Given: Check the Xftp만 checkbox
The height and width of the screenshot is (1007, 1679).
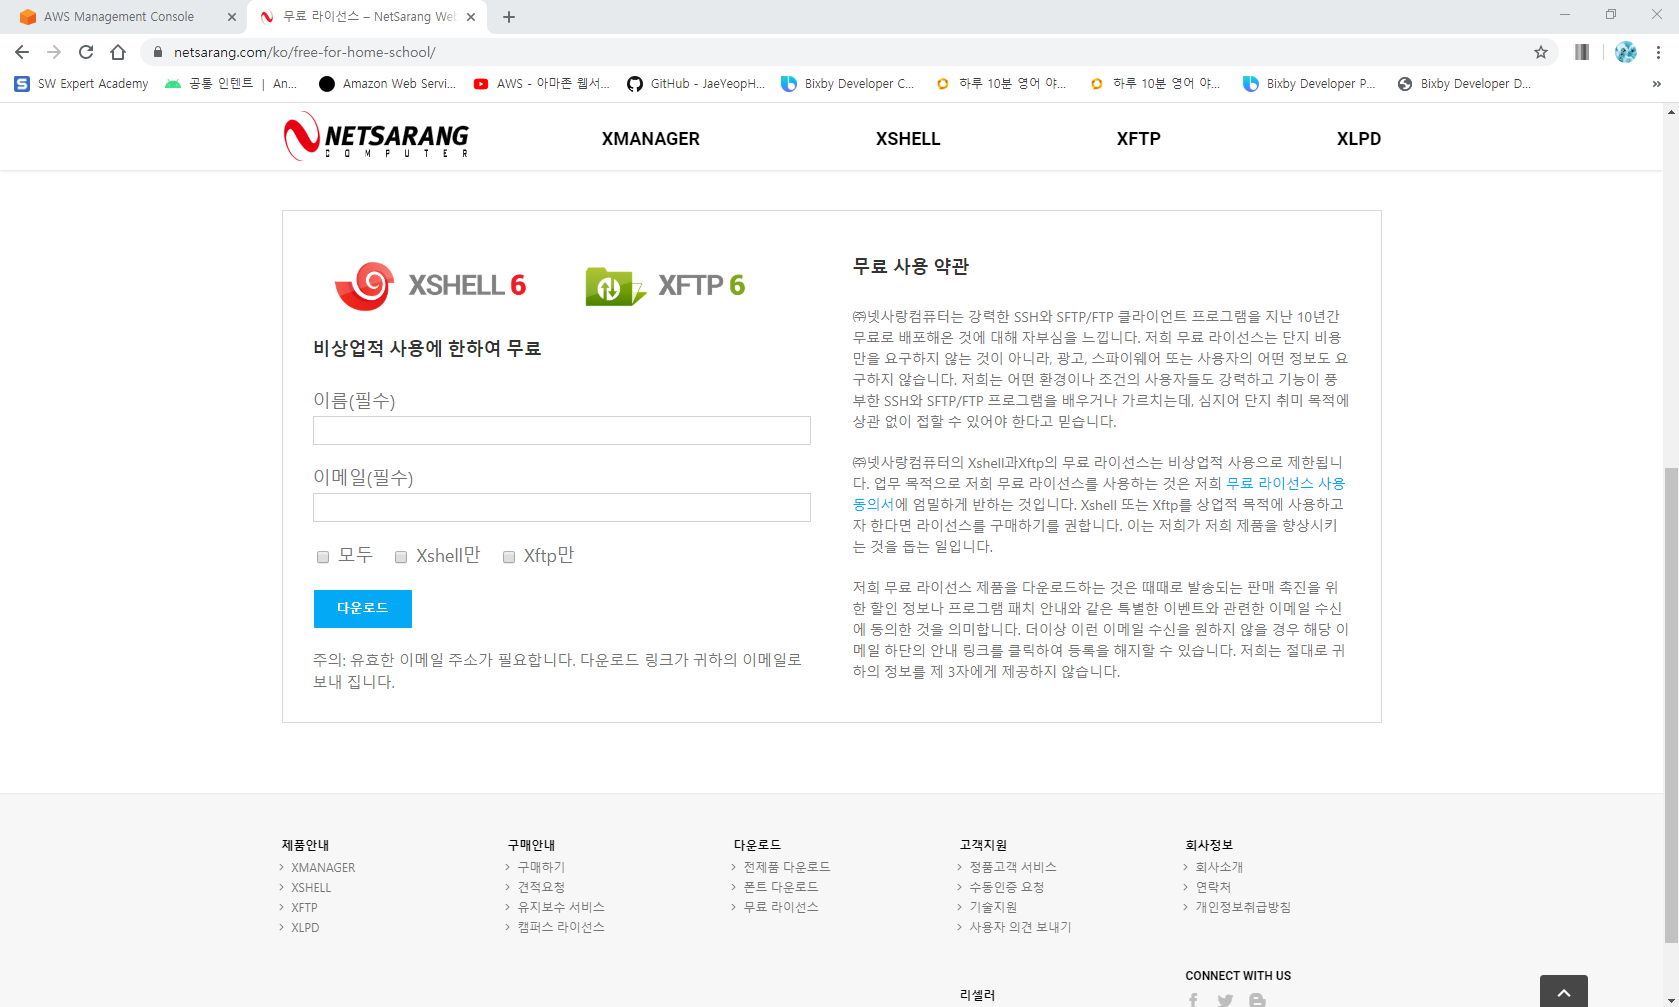Looking at the screenshot, I should point(509,557).
